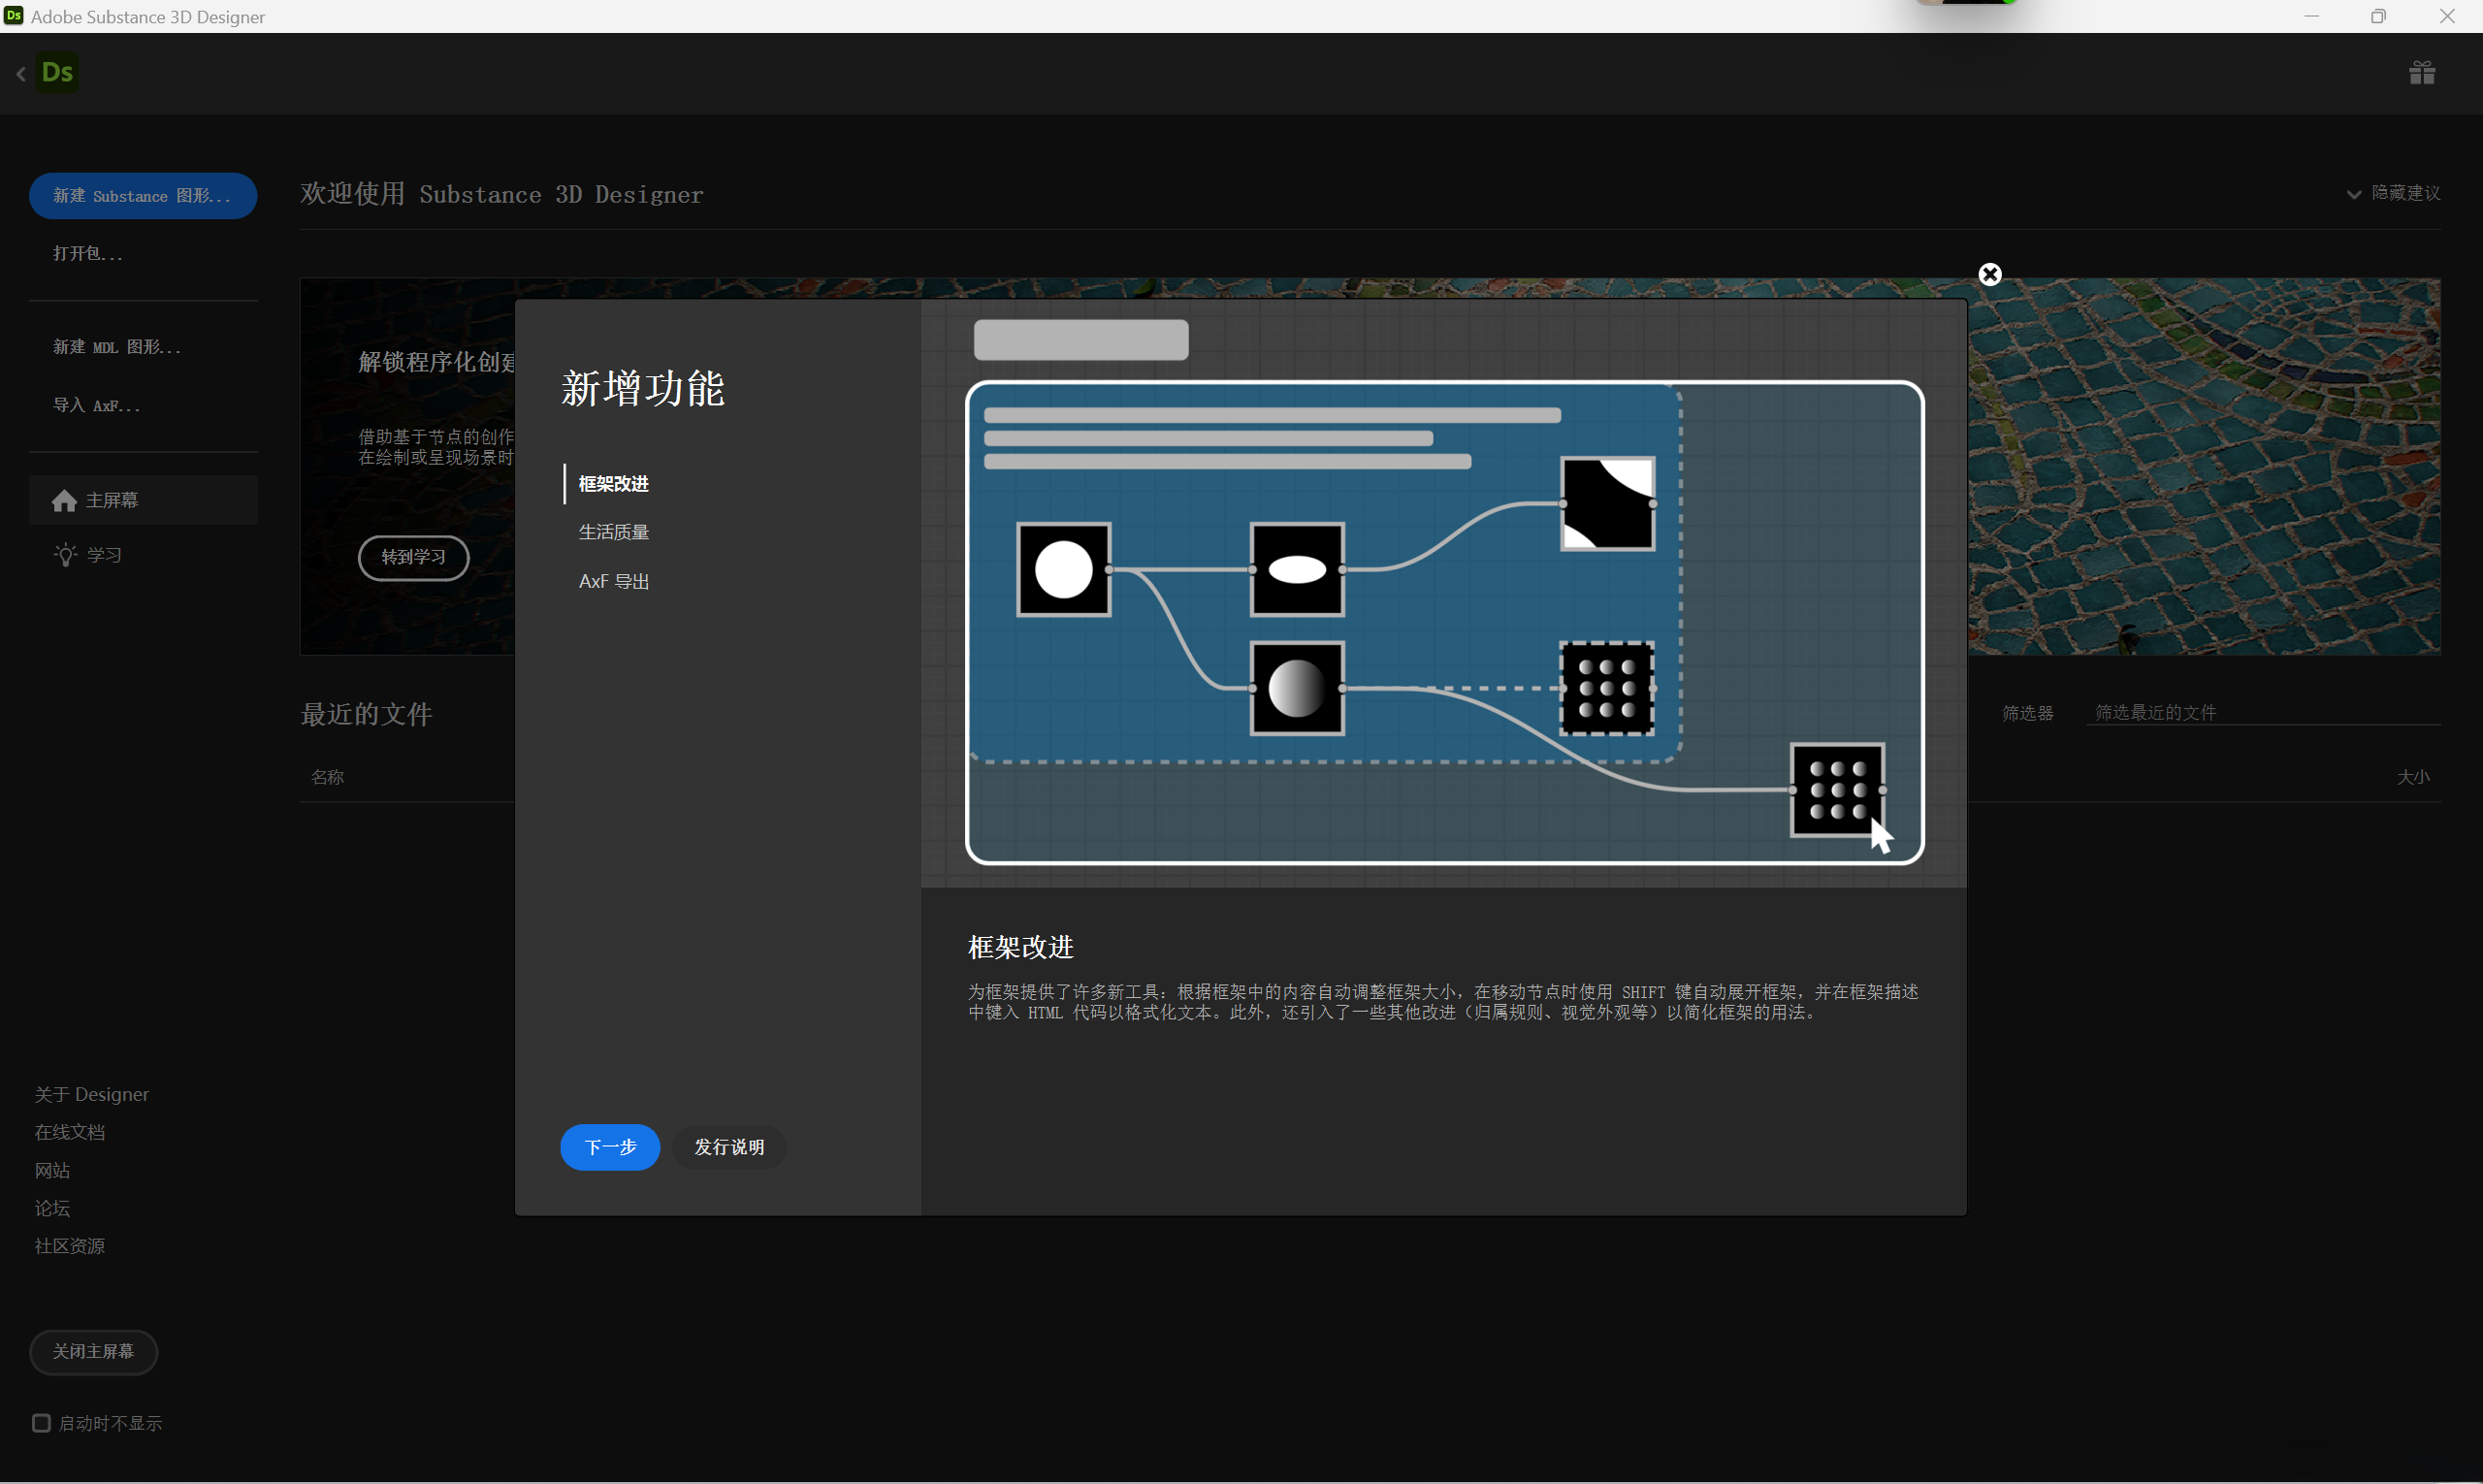Click the Ds home logo icon
Viewport: 2483px width, 1484px height.
pos(57,73)
